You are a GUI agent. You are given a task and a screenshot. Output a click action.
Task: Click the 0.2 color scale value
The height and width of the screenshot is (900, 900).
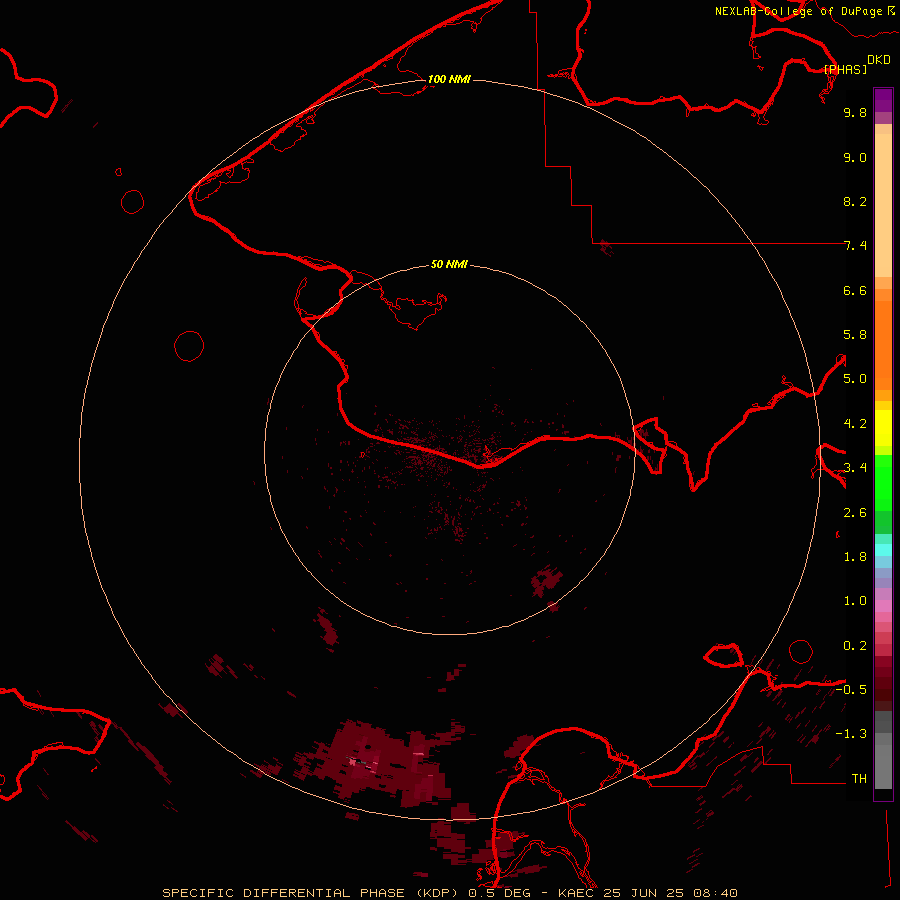tap(855, 646)
